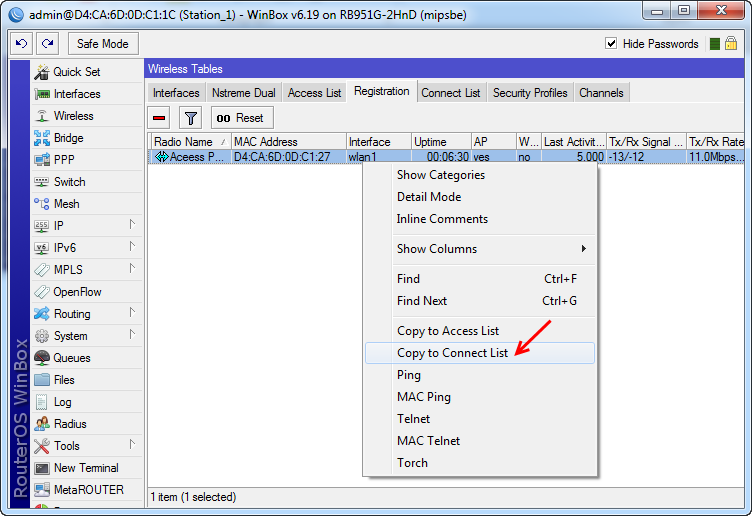The height and width of the screenshot is (516, 752).
Task: Expand the IPv6 submenu
Action: (x=132, y=246)
